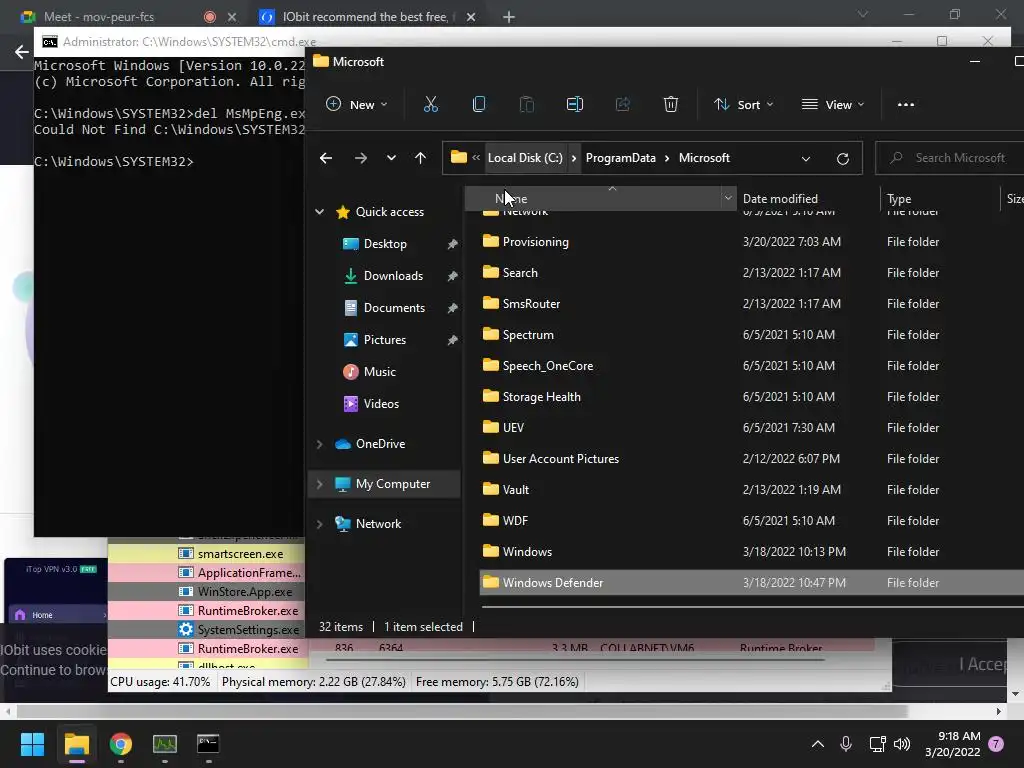Open the See more ellipsis menu
This screenshot has width=1024, height=768.
pyautogui.click(x=906, y=104)
